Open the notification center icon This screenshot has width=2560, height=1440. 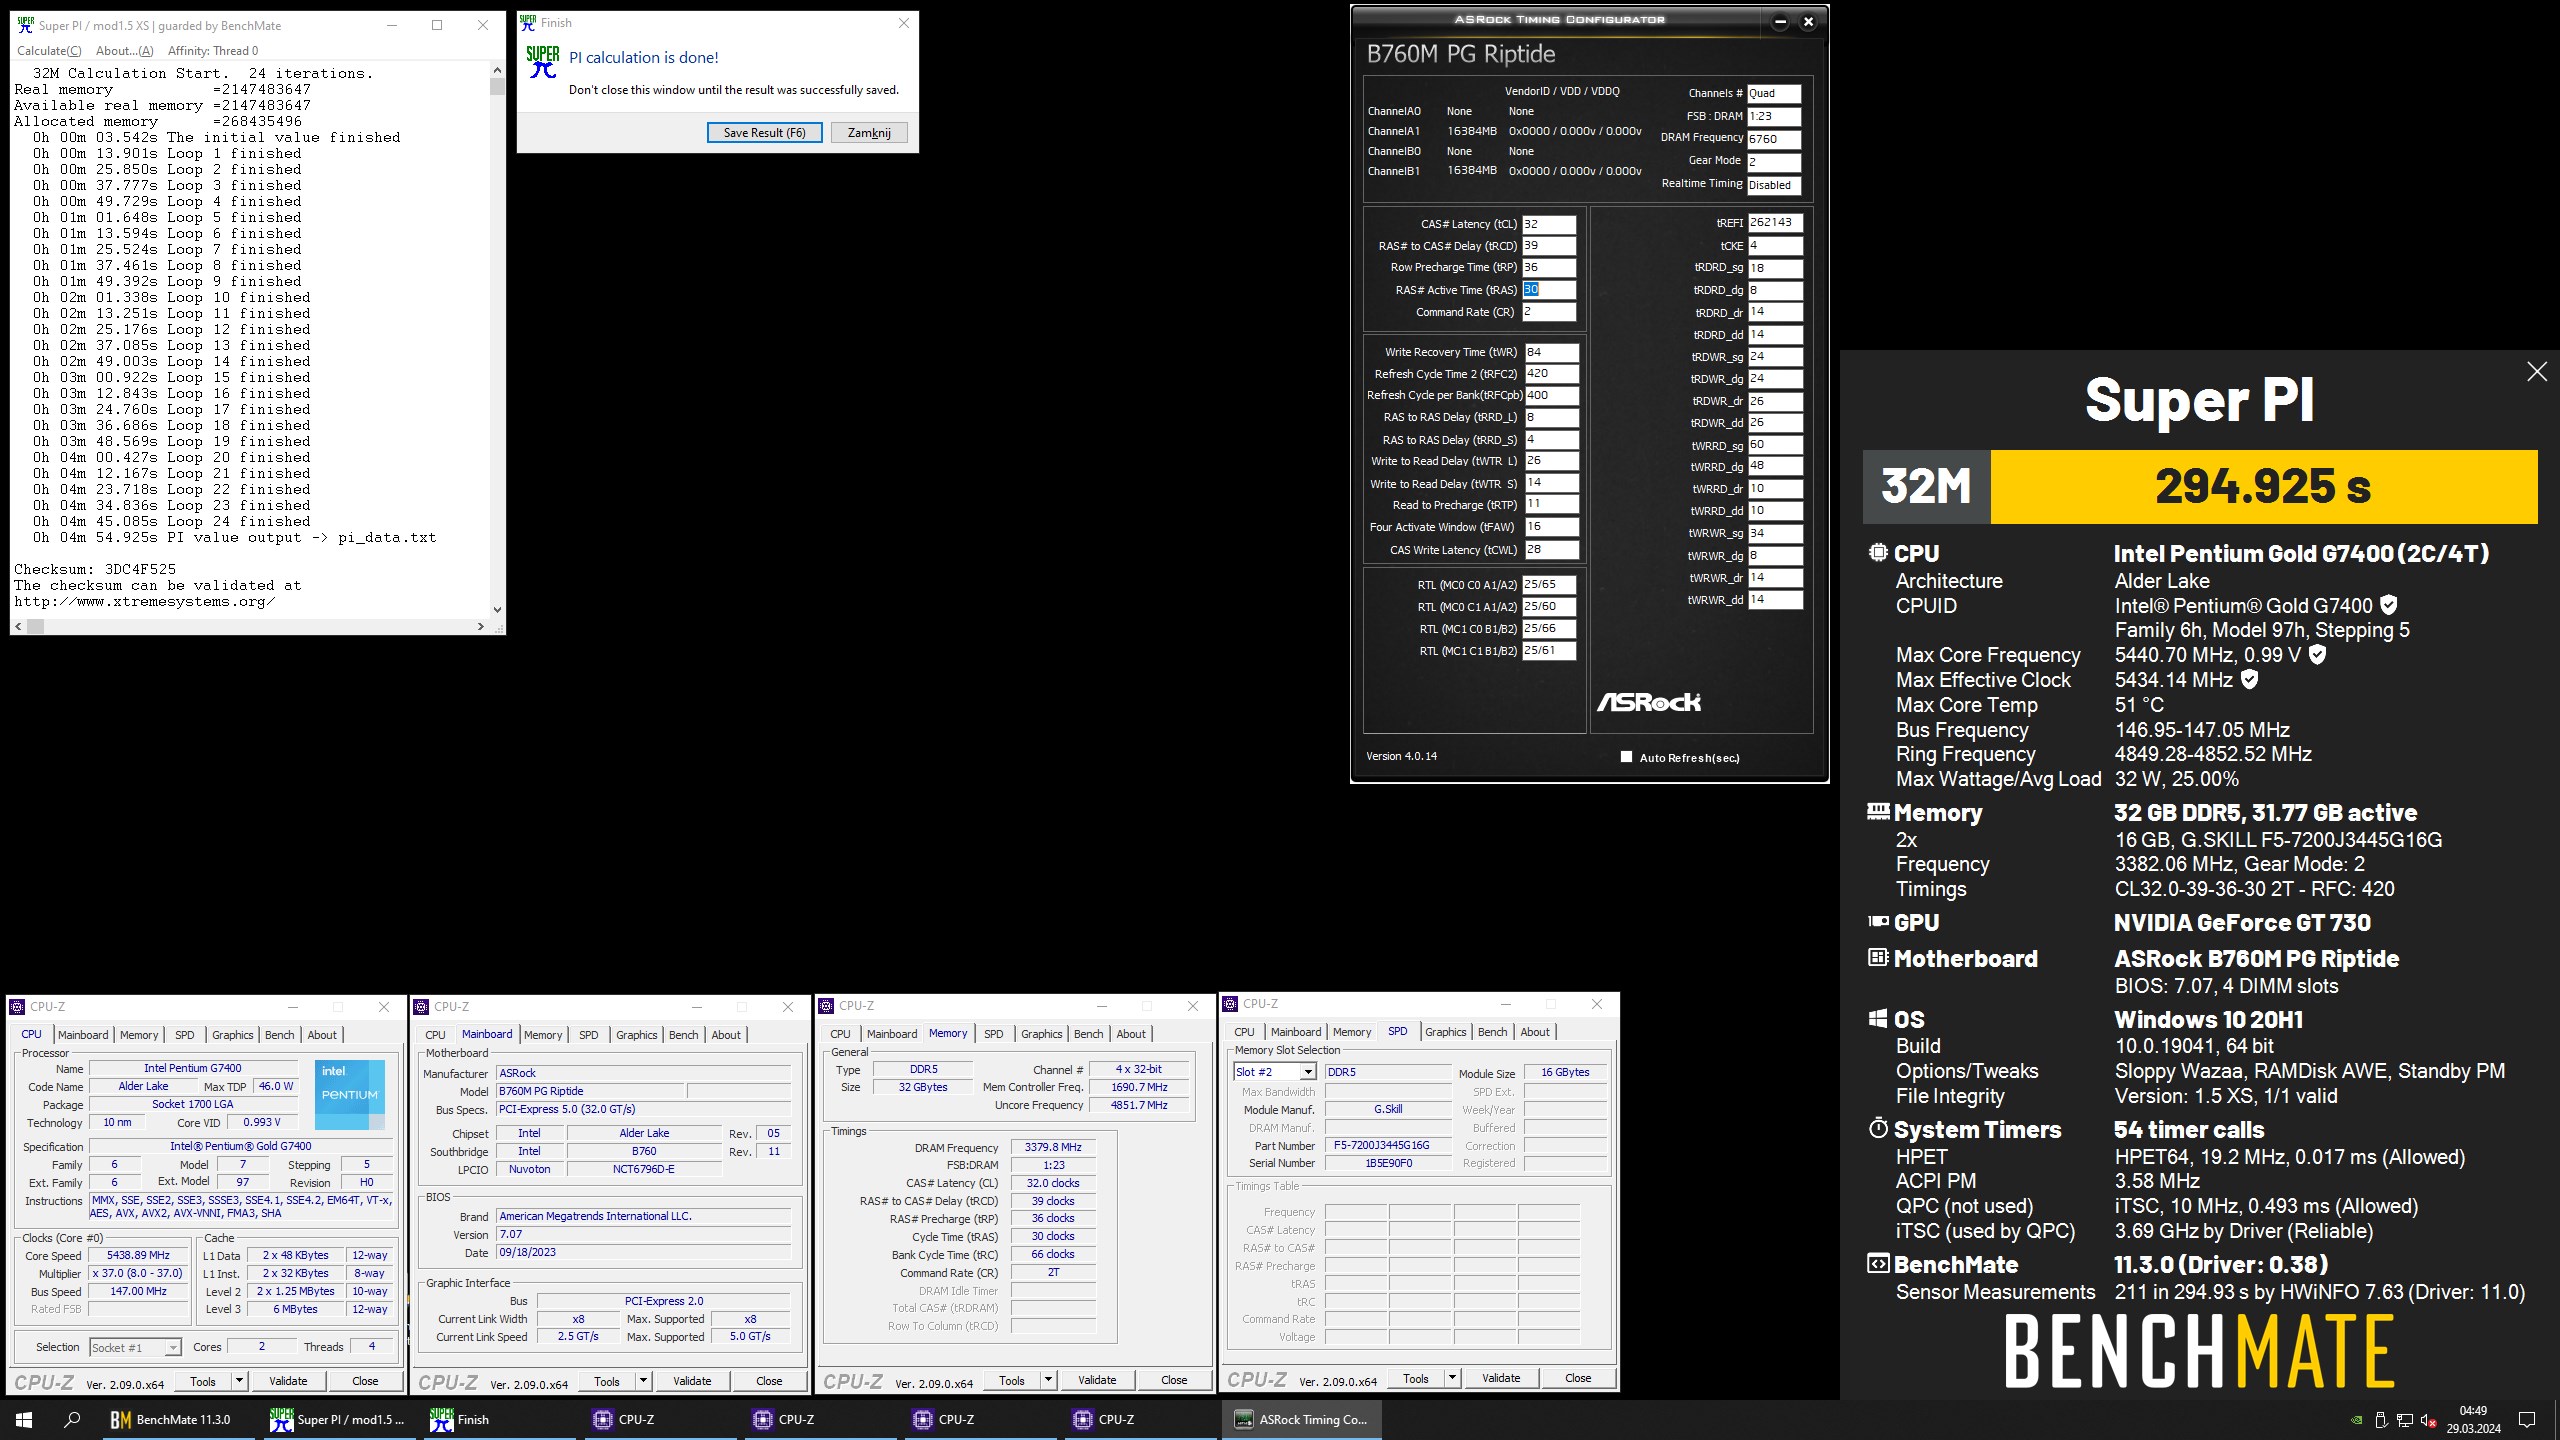[2527, 1419]
